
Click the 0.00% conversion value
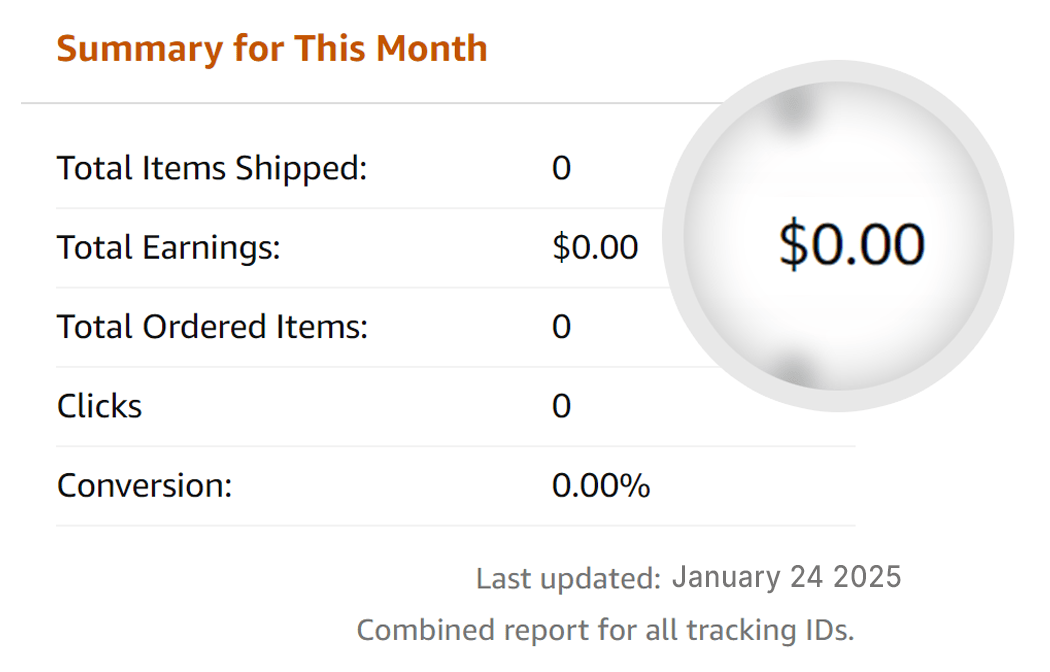coord(601,485)
